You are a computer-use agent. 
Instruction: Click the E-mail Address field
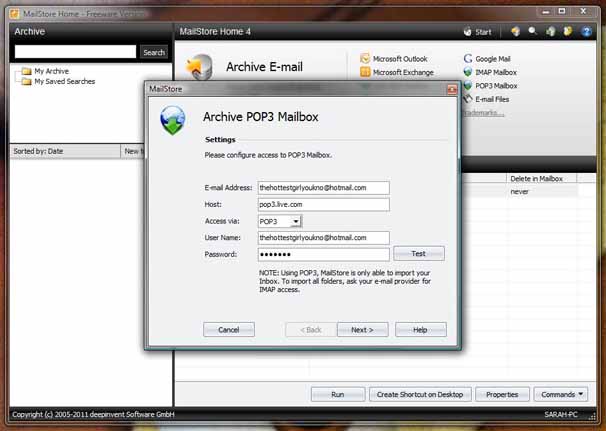tap(324, 188)
